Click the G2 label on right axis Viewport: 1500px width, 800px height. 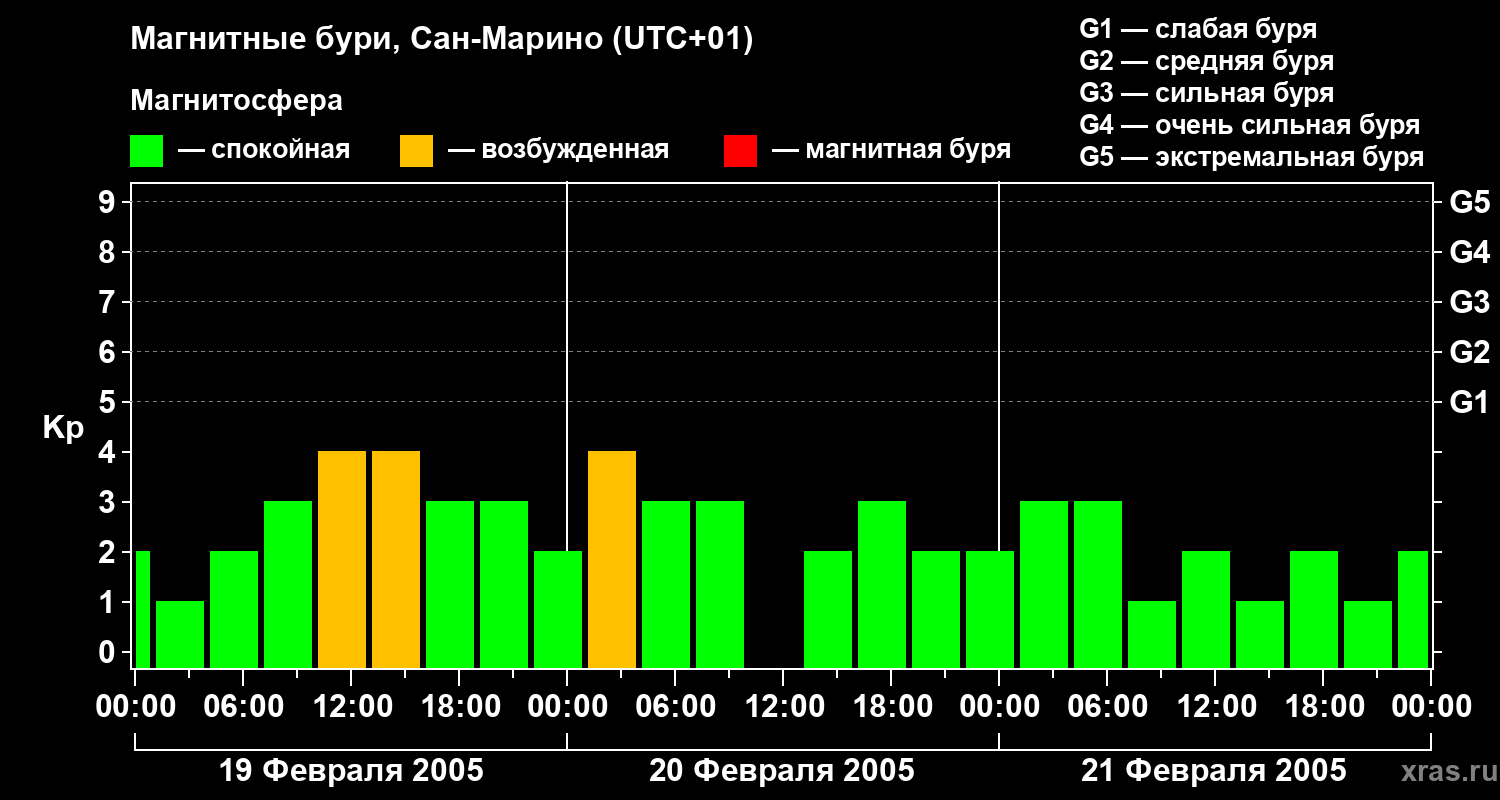1469,352
